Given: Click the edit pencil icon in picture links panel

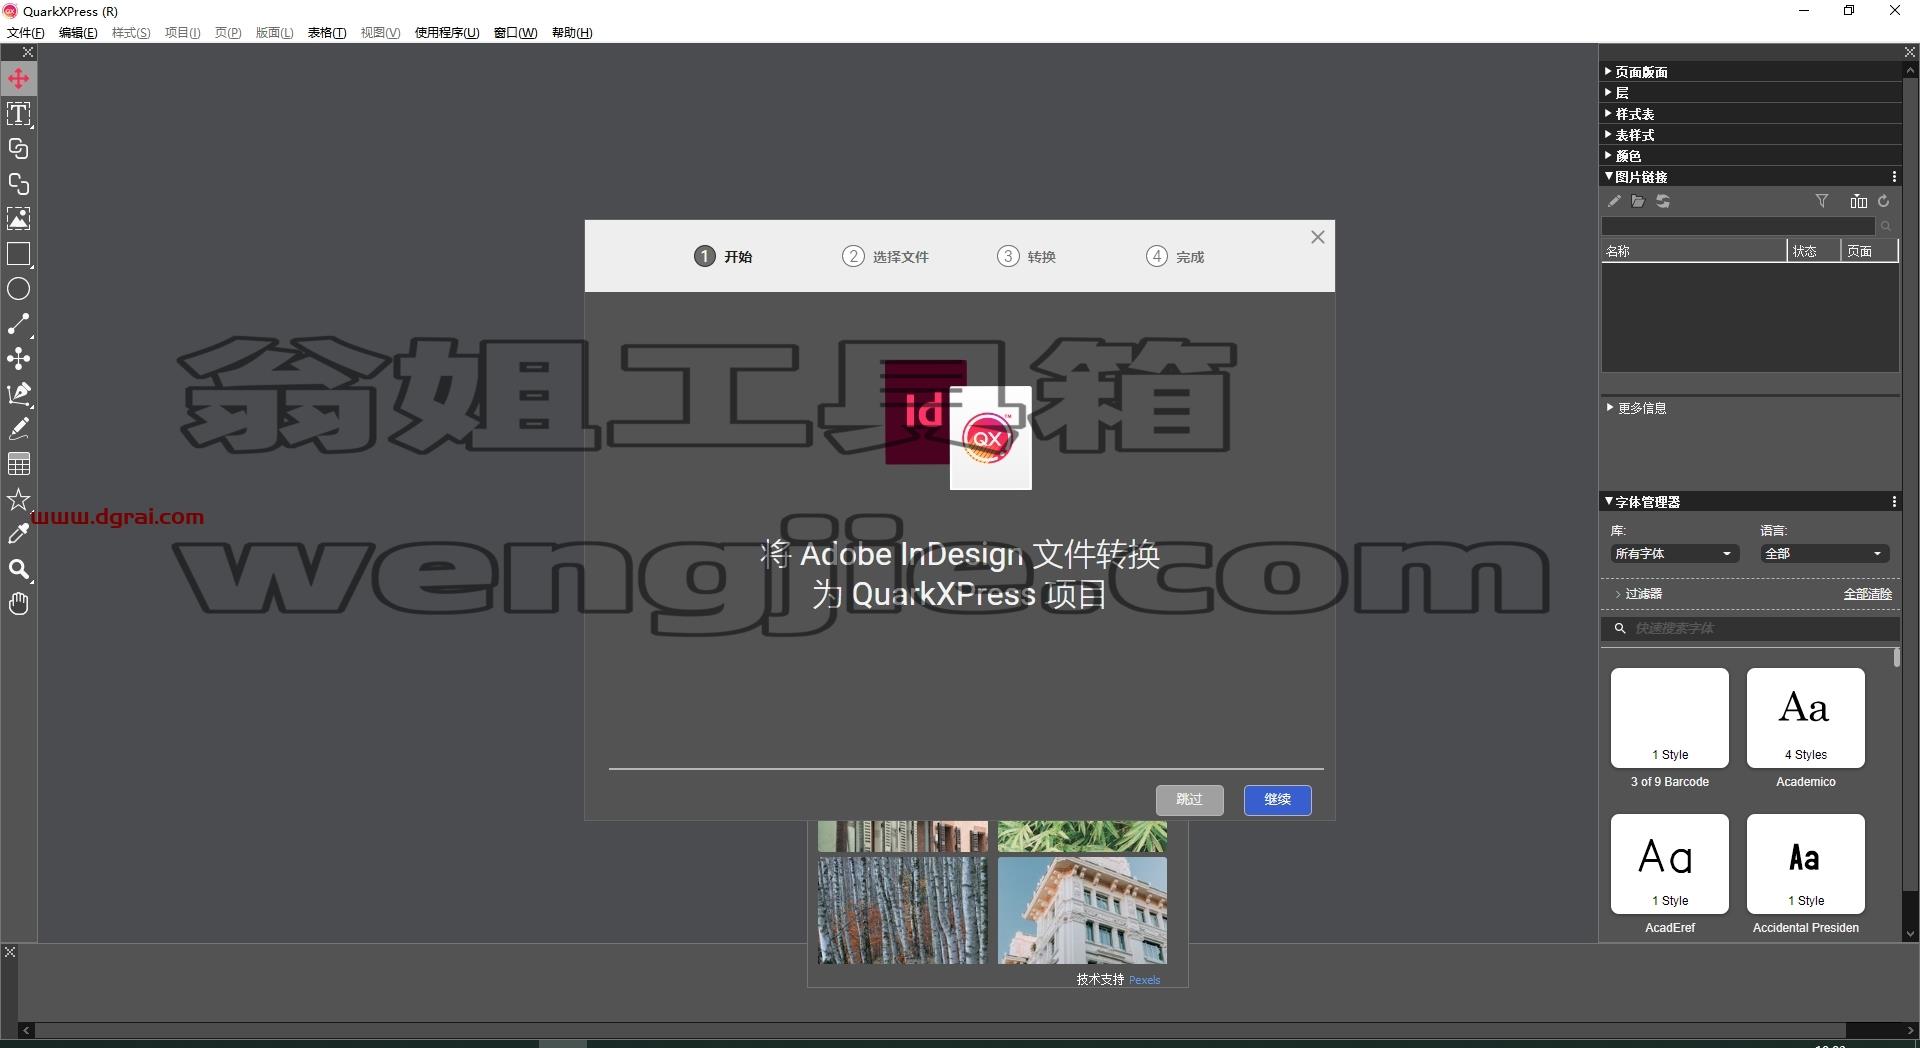Looking at the screenshot, I should [x=1614, y=202].
